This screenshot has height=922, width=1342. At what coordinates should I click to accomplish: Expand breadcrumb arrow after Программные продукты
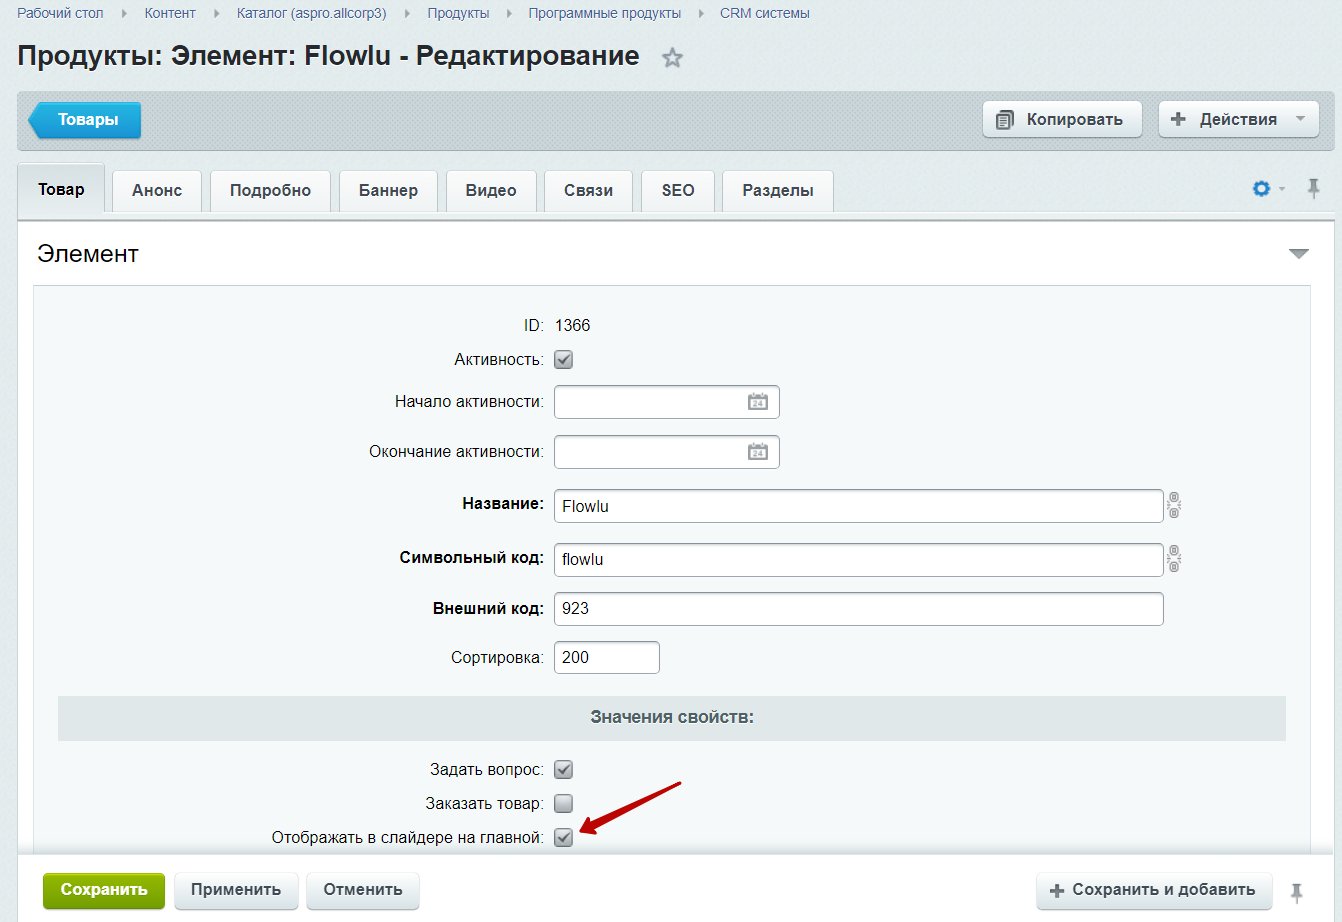[x=701, y=14]
